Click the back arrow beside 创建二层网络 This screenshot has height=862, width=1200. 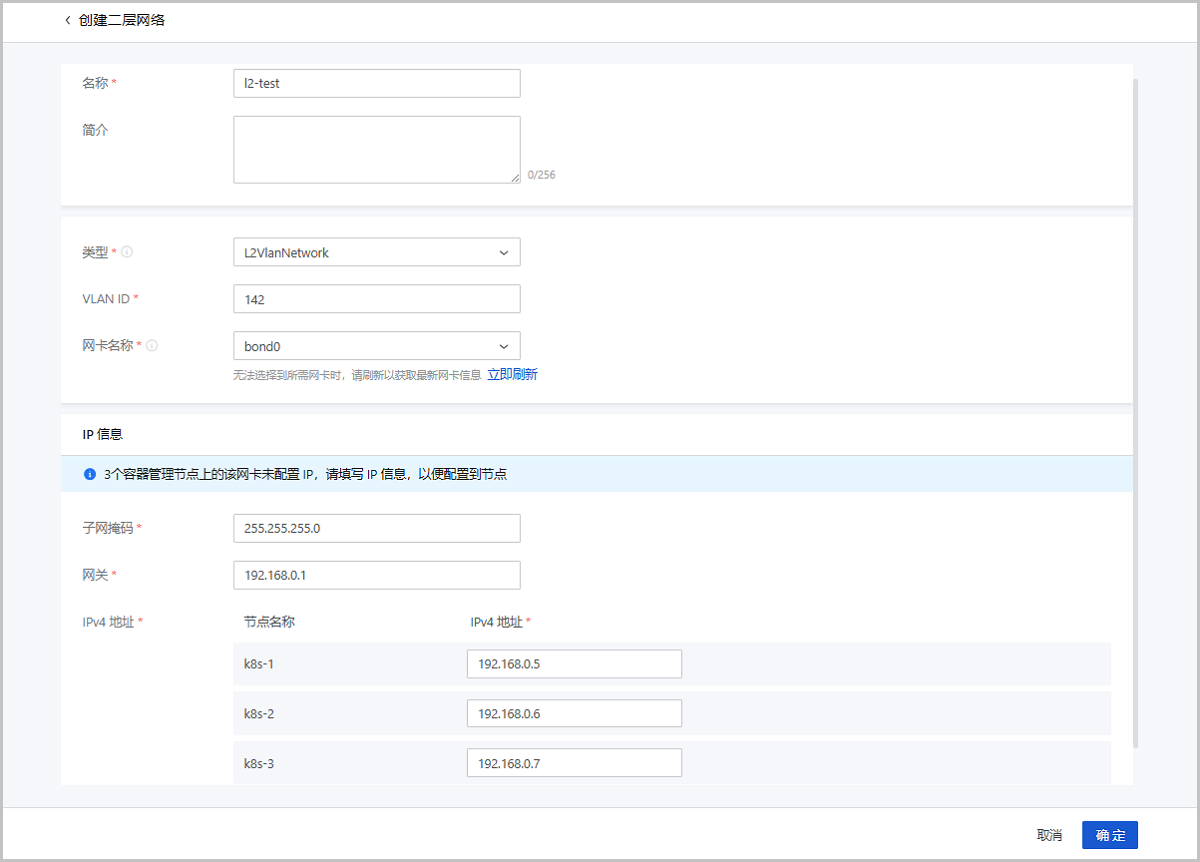[68, 20]
